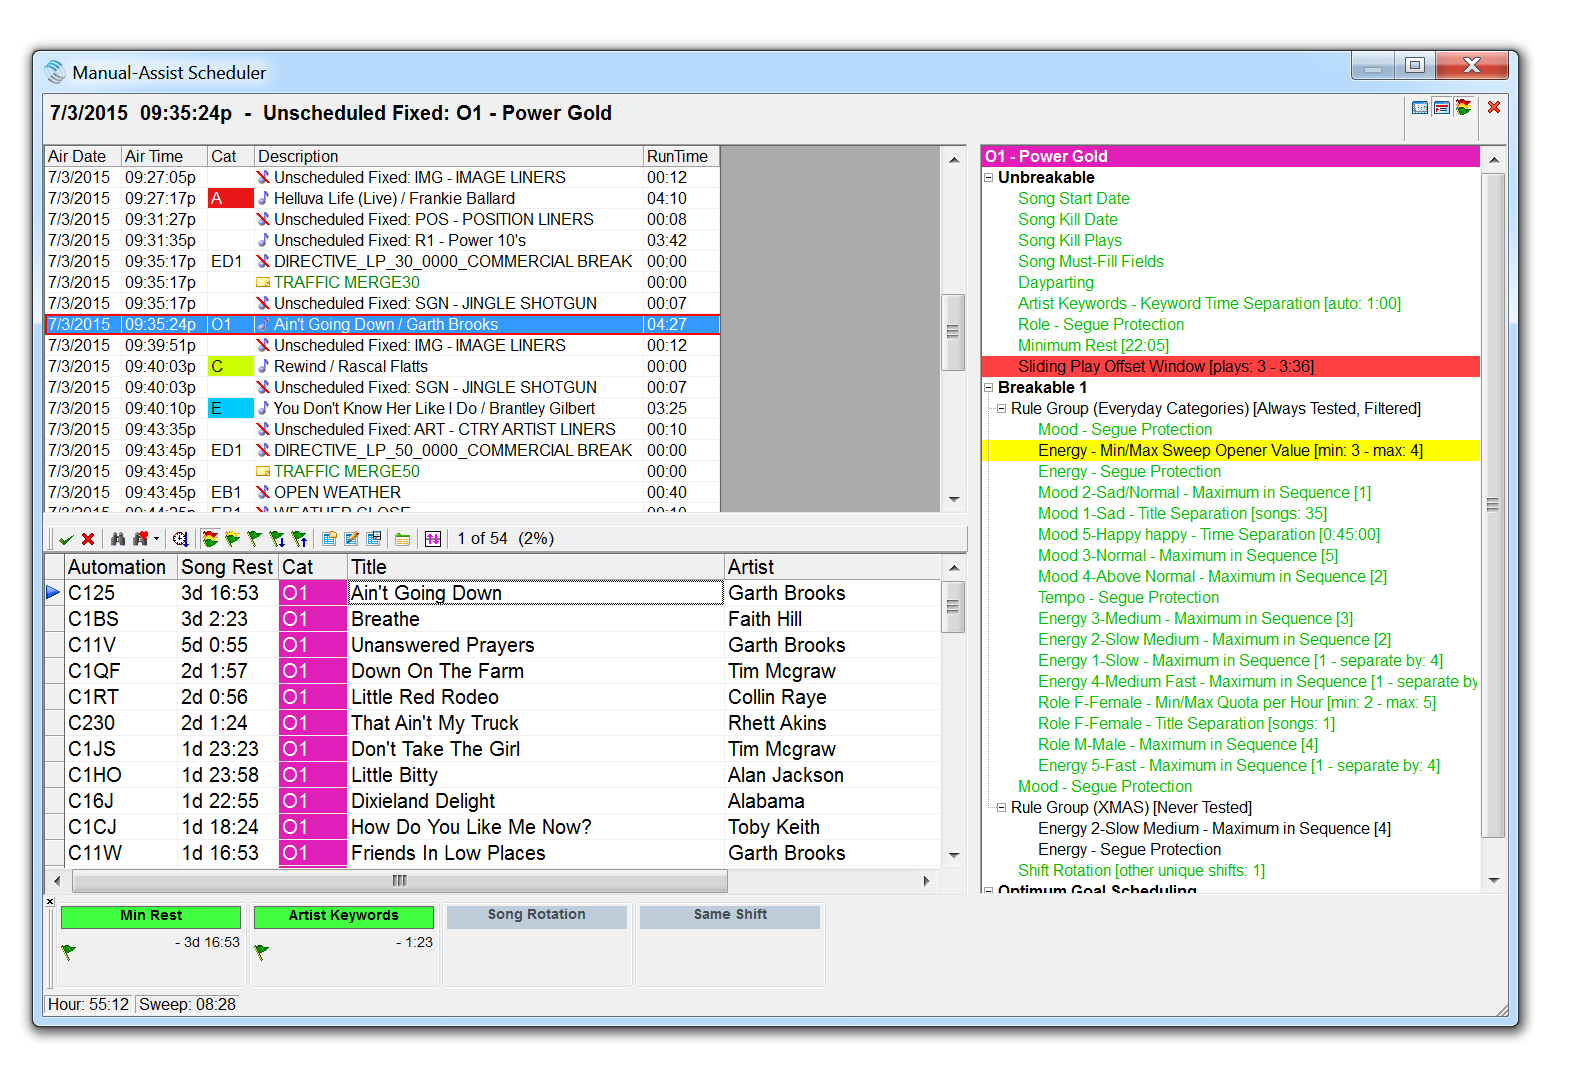
Task: Toggle the red-yellow-green flags filter in the song toolbar
Action: pyautogui.click(x=210, y=539)
